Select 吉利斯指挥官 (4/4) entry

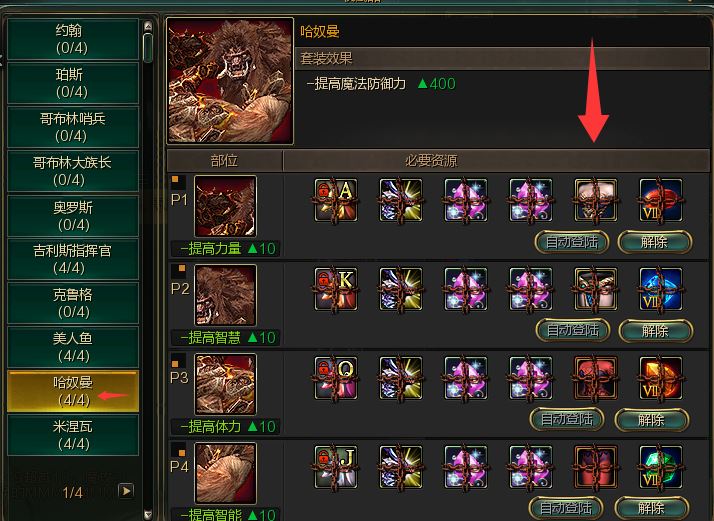73,259
